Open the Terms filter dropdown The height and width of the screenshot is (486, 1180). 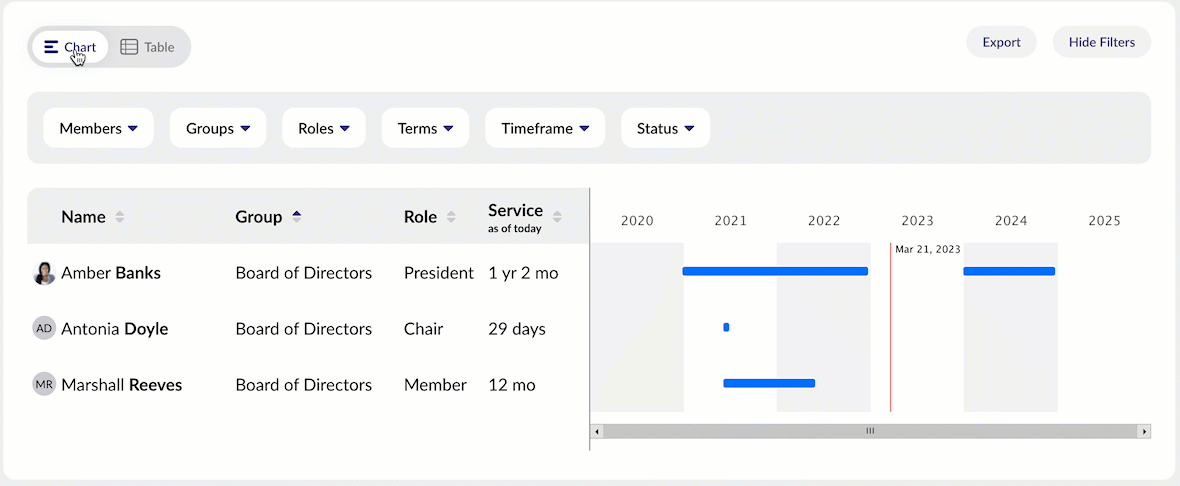425,128
